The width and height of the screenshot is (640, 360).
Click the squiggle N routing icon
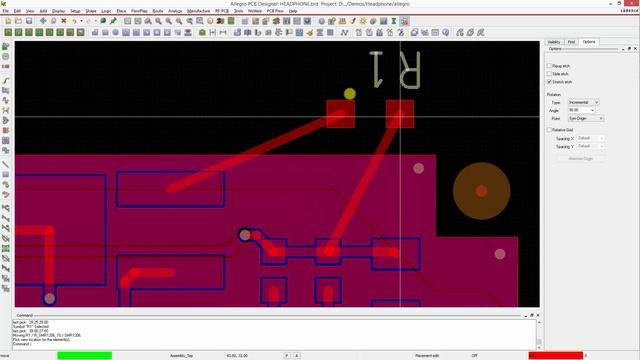pos(344,32)
